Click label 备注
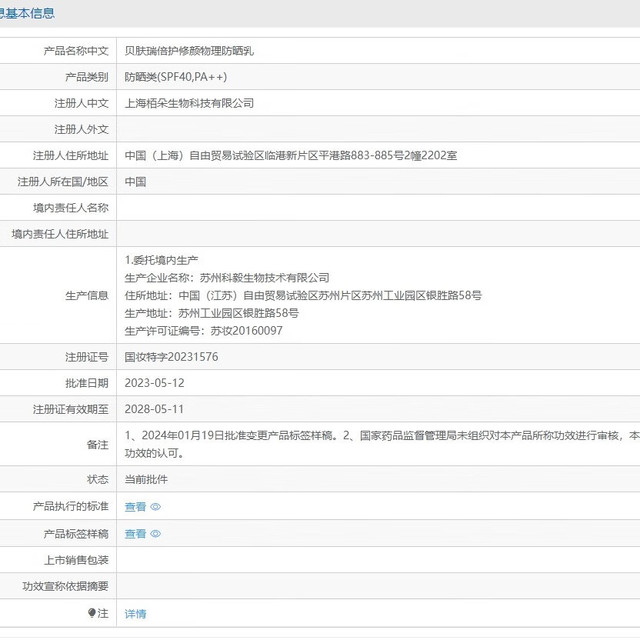The width and height of the screenshot is (640, 640). (x=98, y=444)
